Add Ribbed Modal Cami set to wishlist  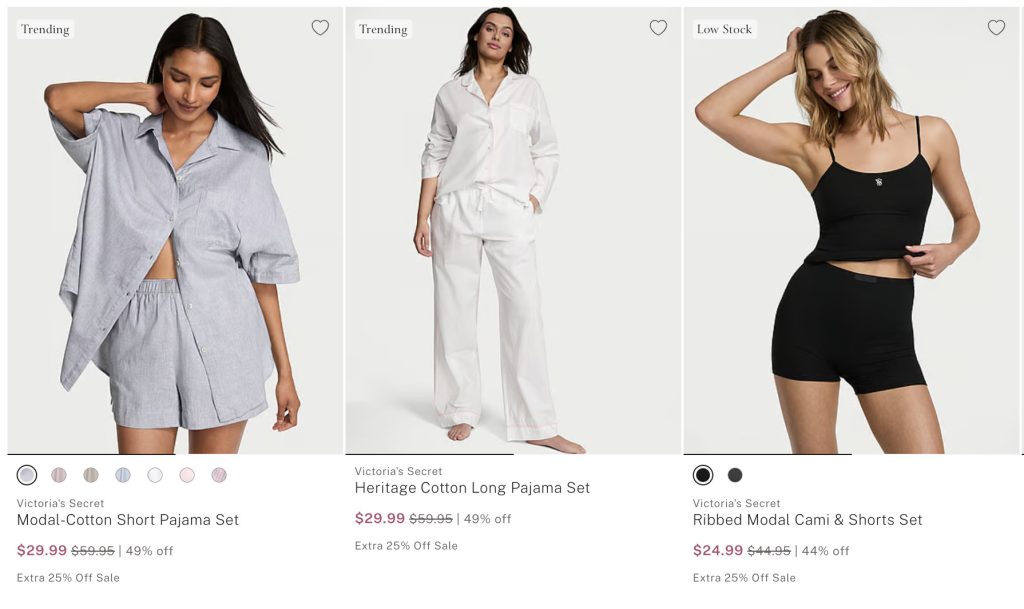[x=996, y=28]
